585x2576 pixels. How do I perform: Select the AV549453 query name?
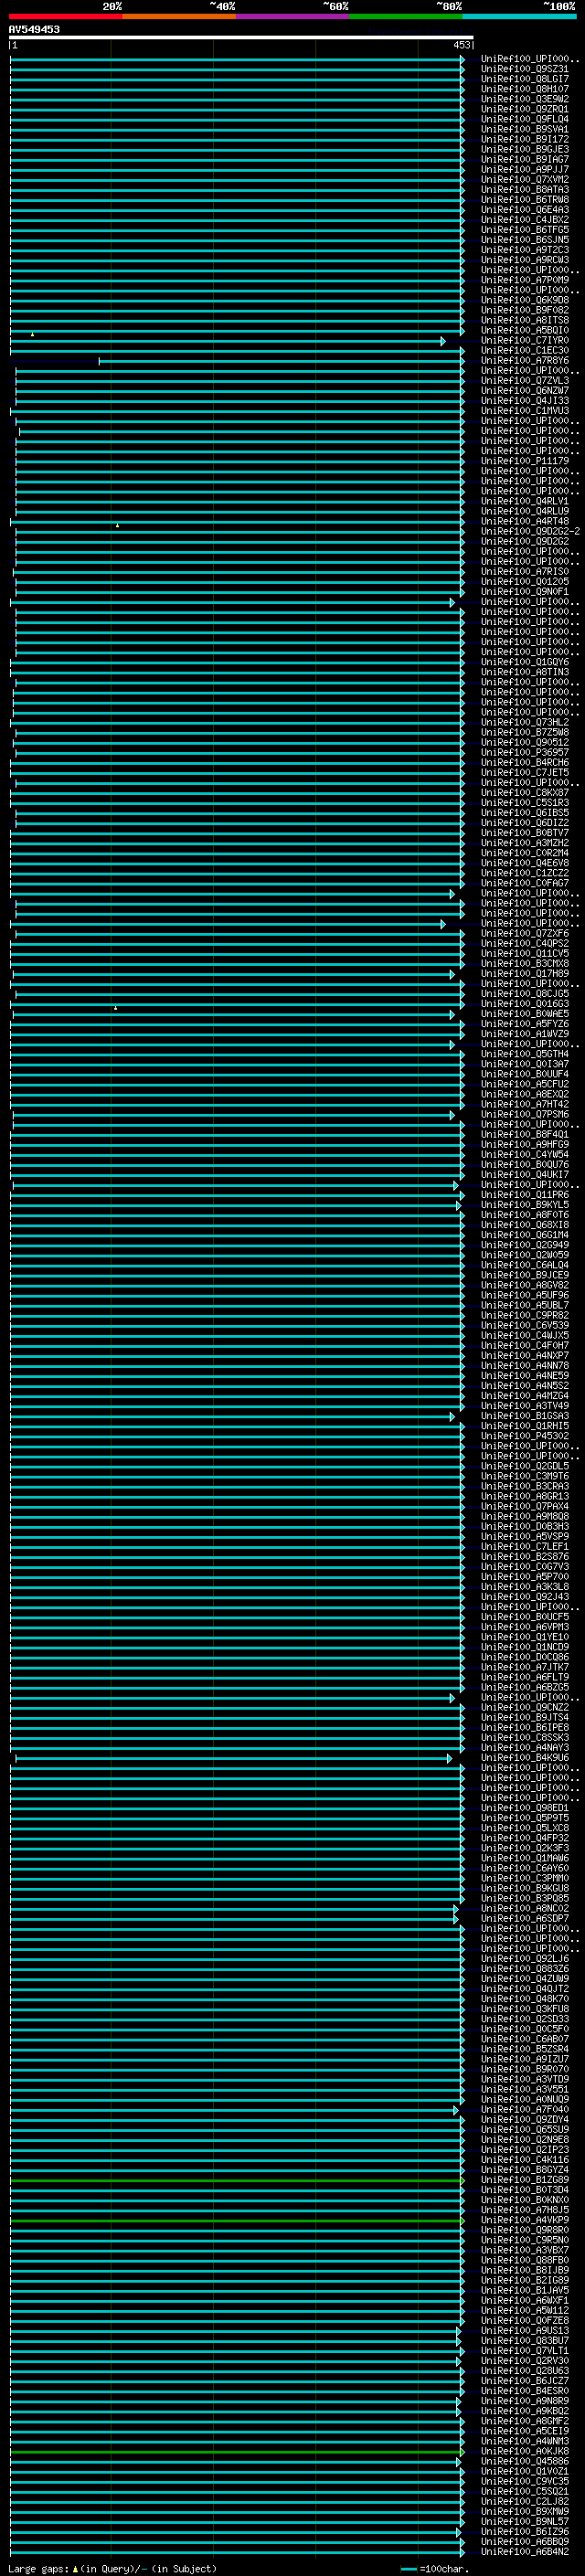click(34, 30)
